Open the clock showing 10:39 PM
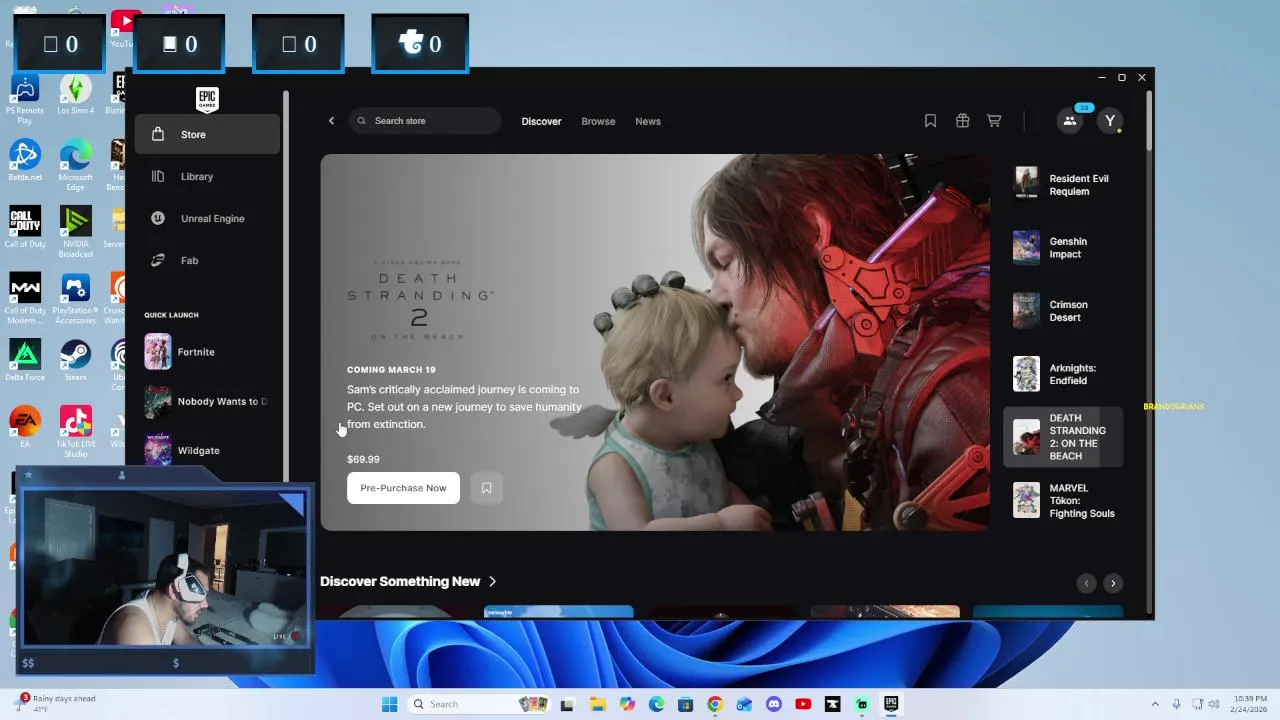Viewport: 1280px width, 720px height. [1249, 704]
